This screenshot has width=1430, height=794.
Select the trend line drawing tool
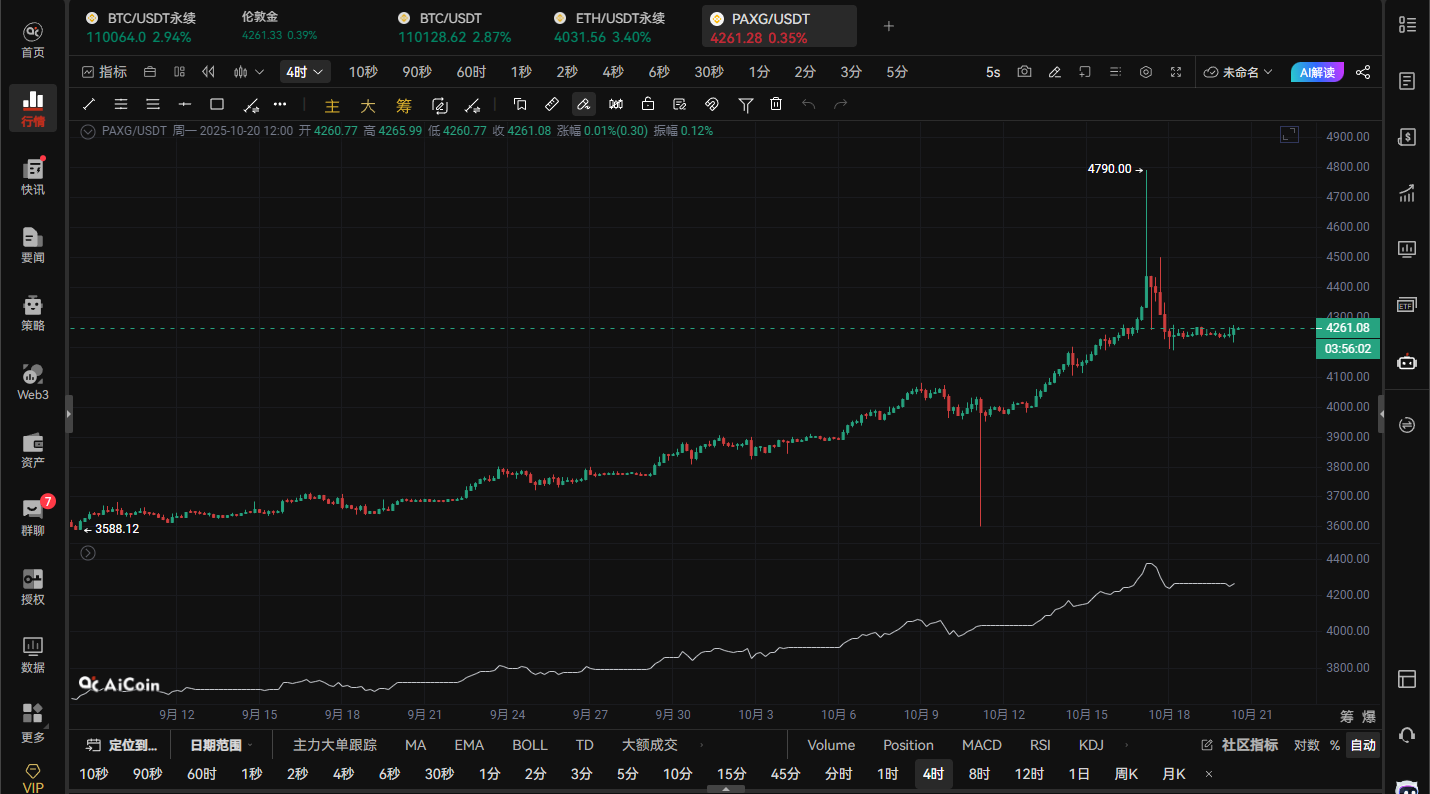point(89,104)
